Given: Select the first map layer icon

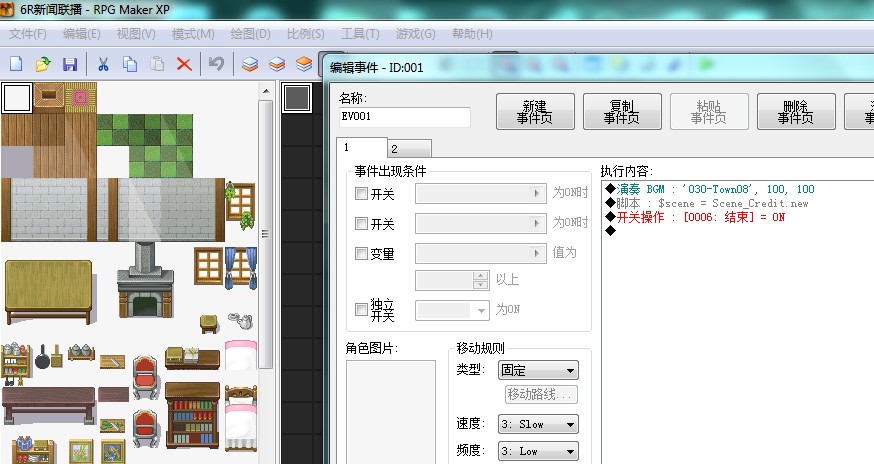Looking at the screenshot, I should (x=250, y=64).
